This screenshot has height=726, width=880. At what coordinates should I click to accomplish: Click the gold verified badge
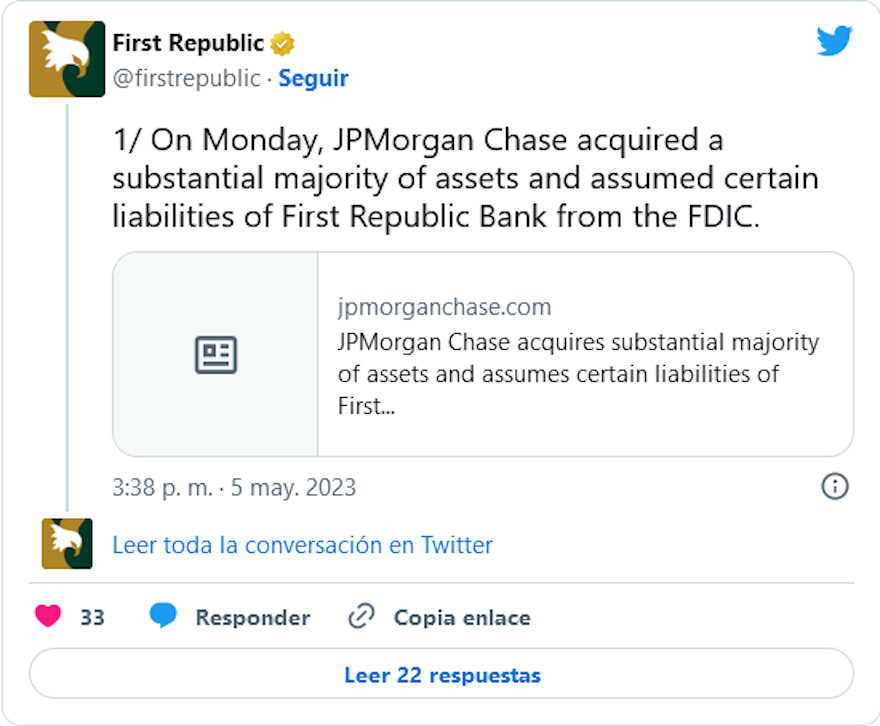(283, 44)
